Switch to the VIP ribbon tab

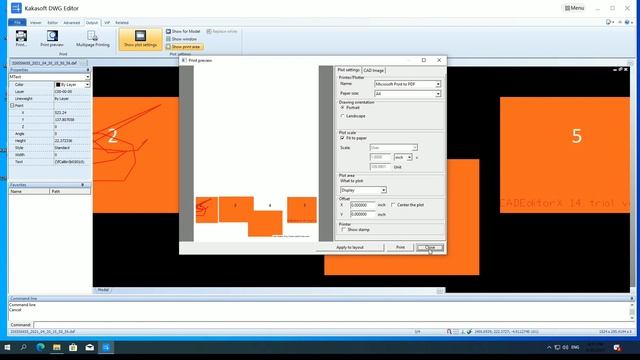[x=107, y=22]
